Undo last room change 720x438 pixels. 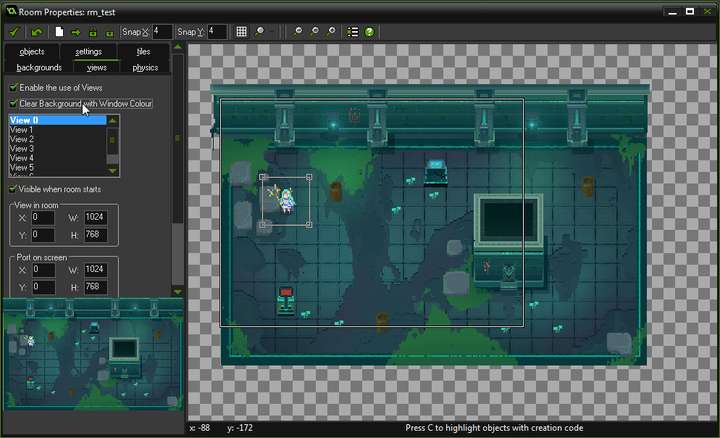click(37, 32)
